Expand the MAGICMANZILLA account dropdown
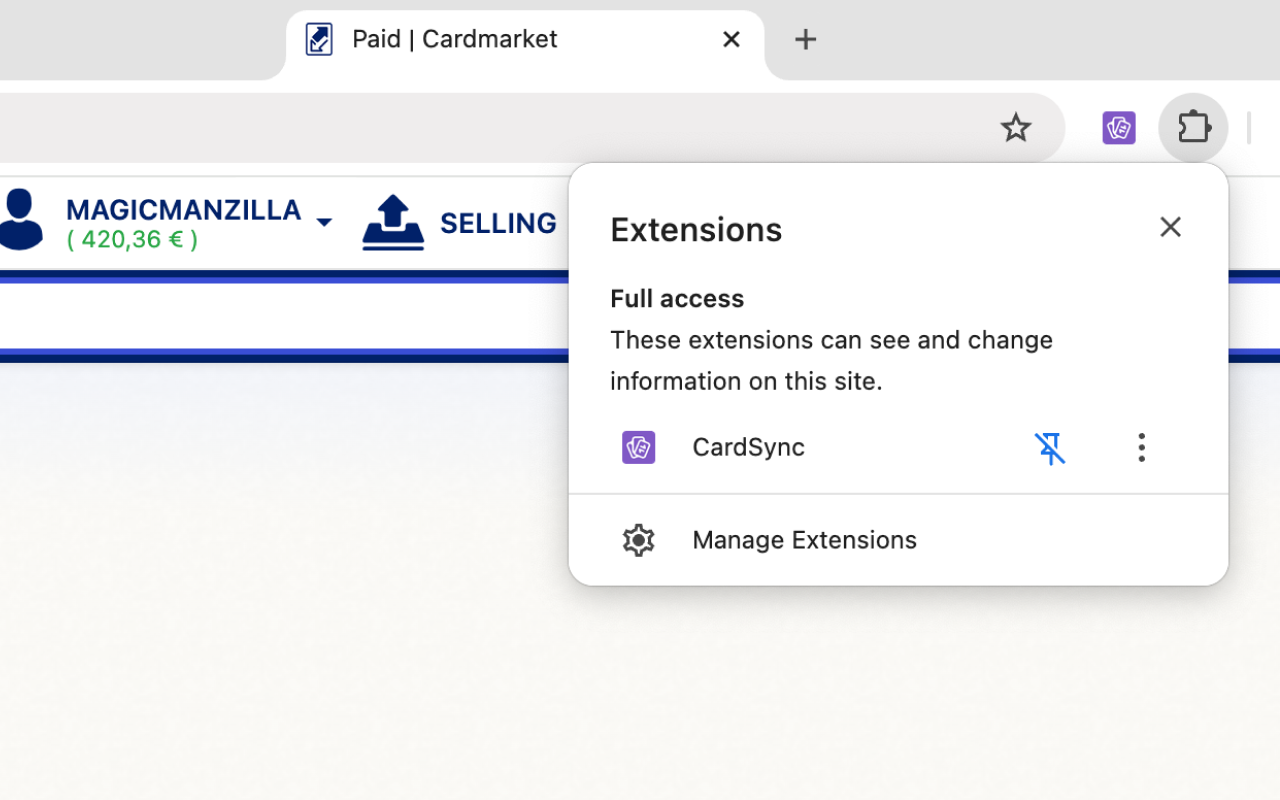The height and width of the screenshot is (800, 1280). [324, 222]
